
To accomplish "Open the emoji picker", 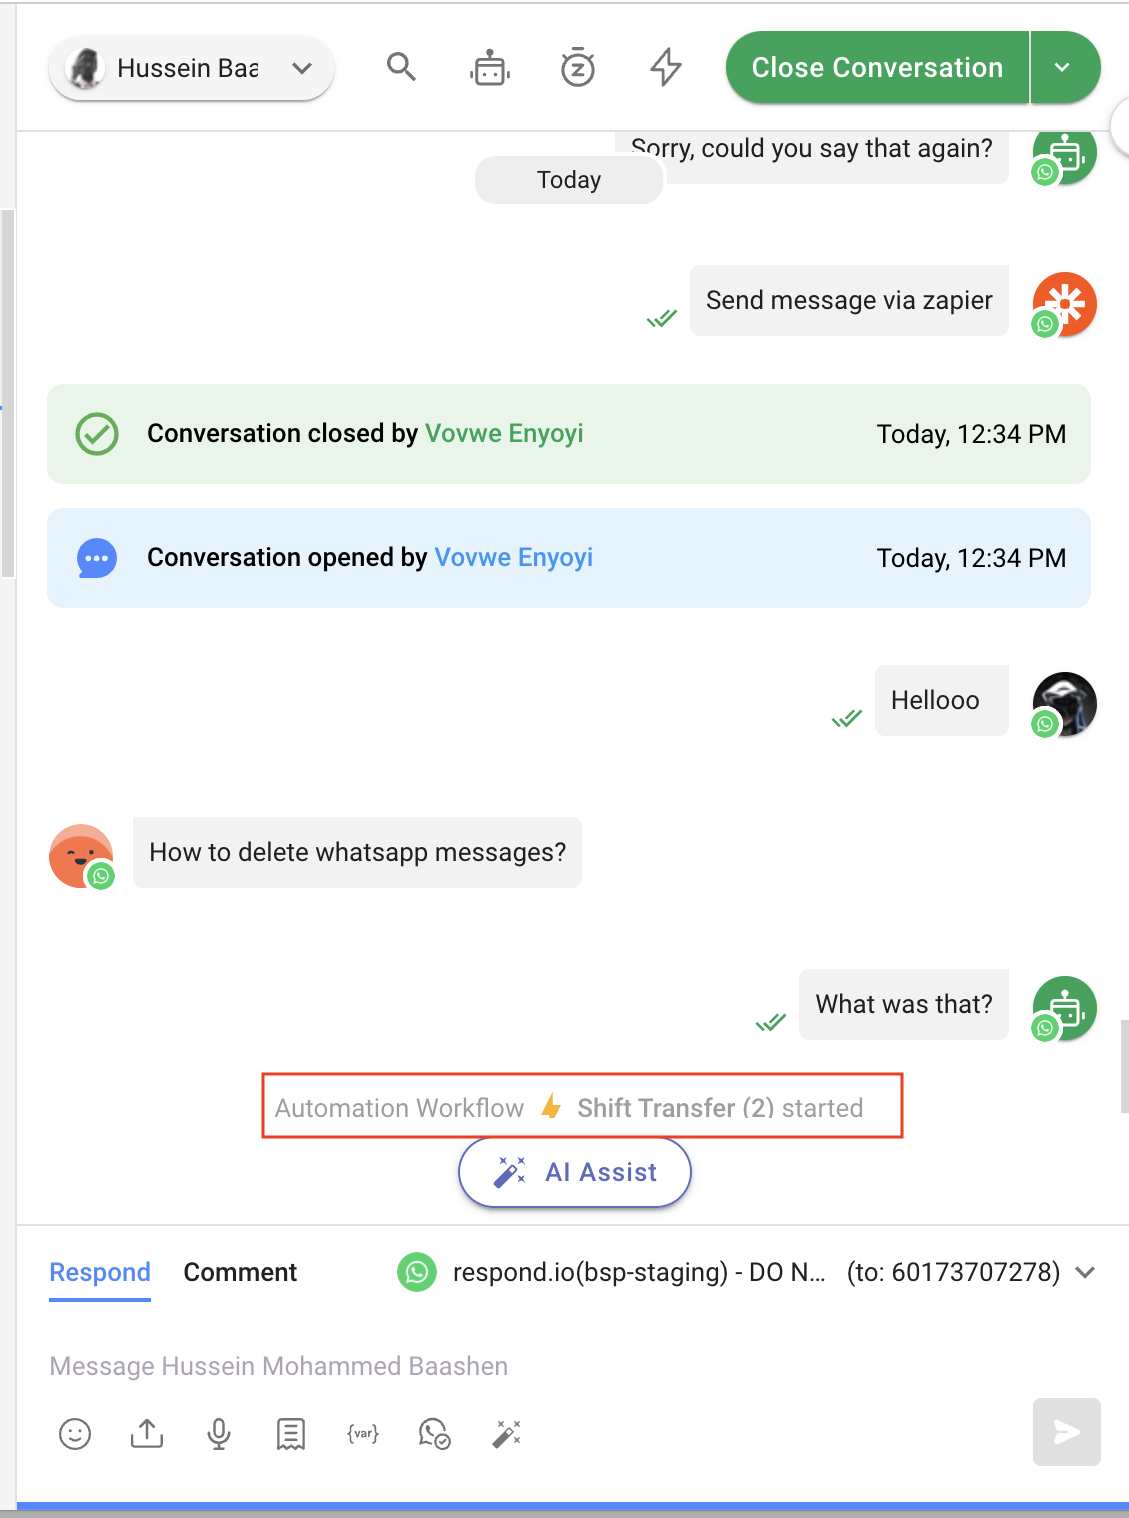I will (75, 1434).
